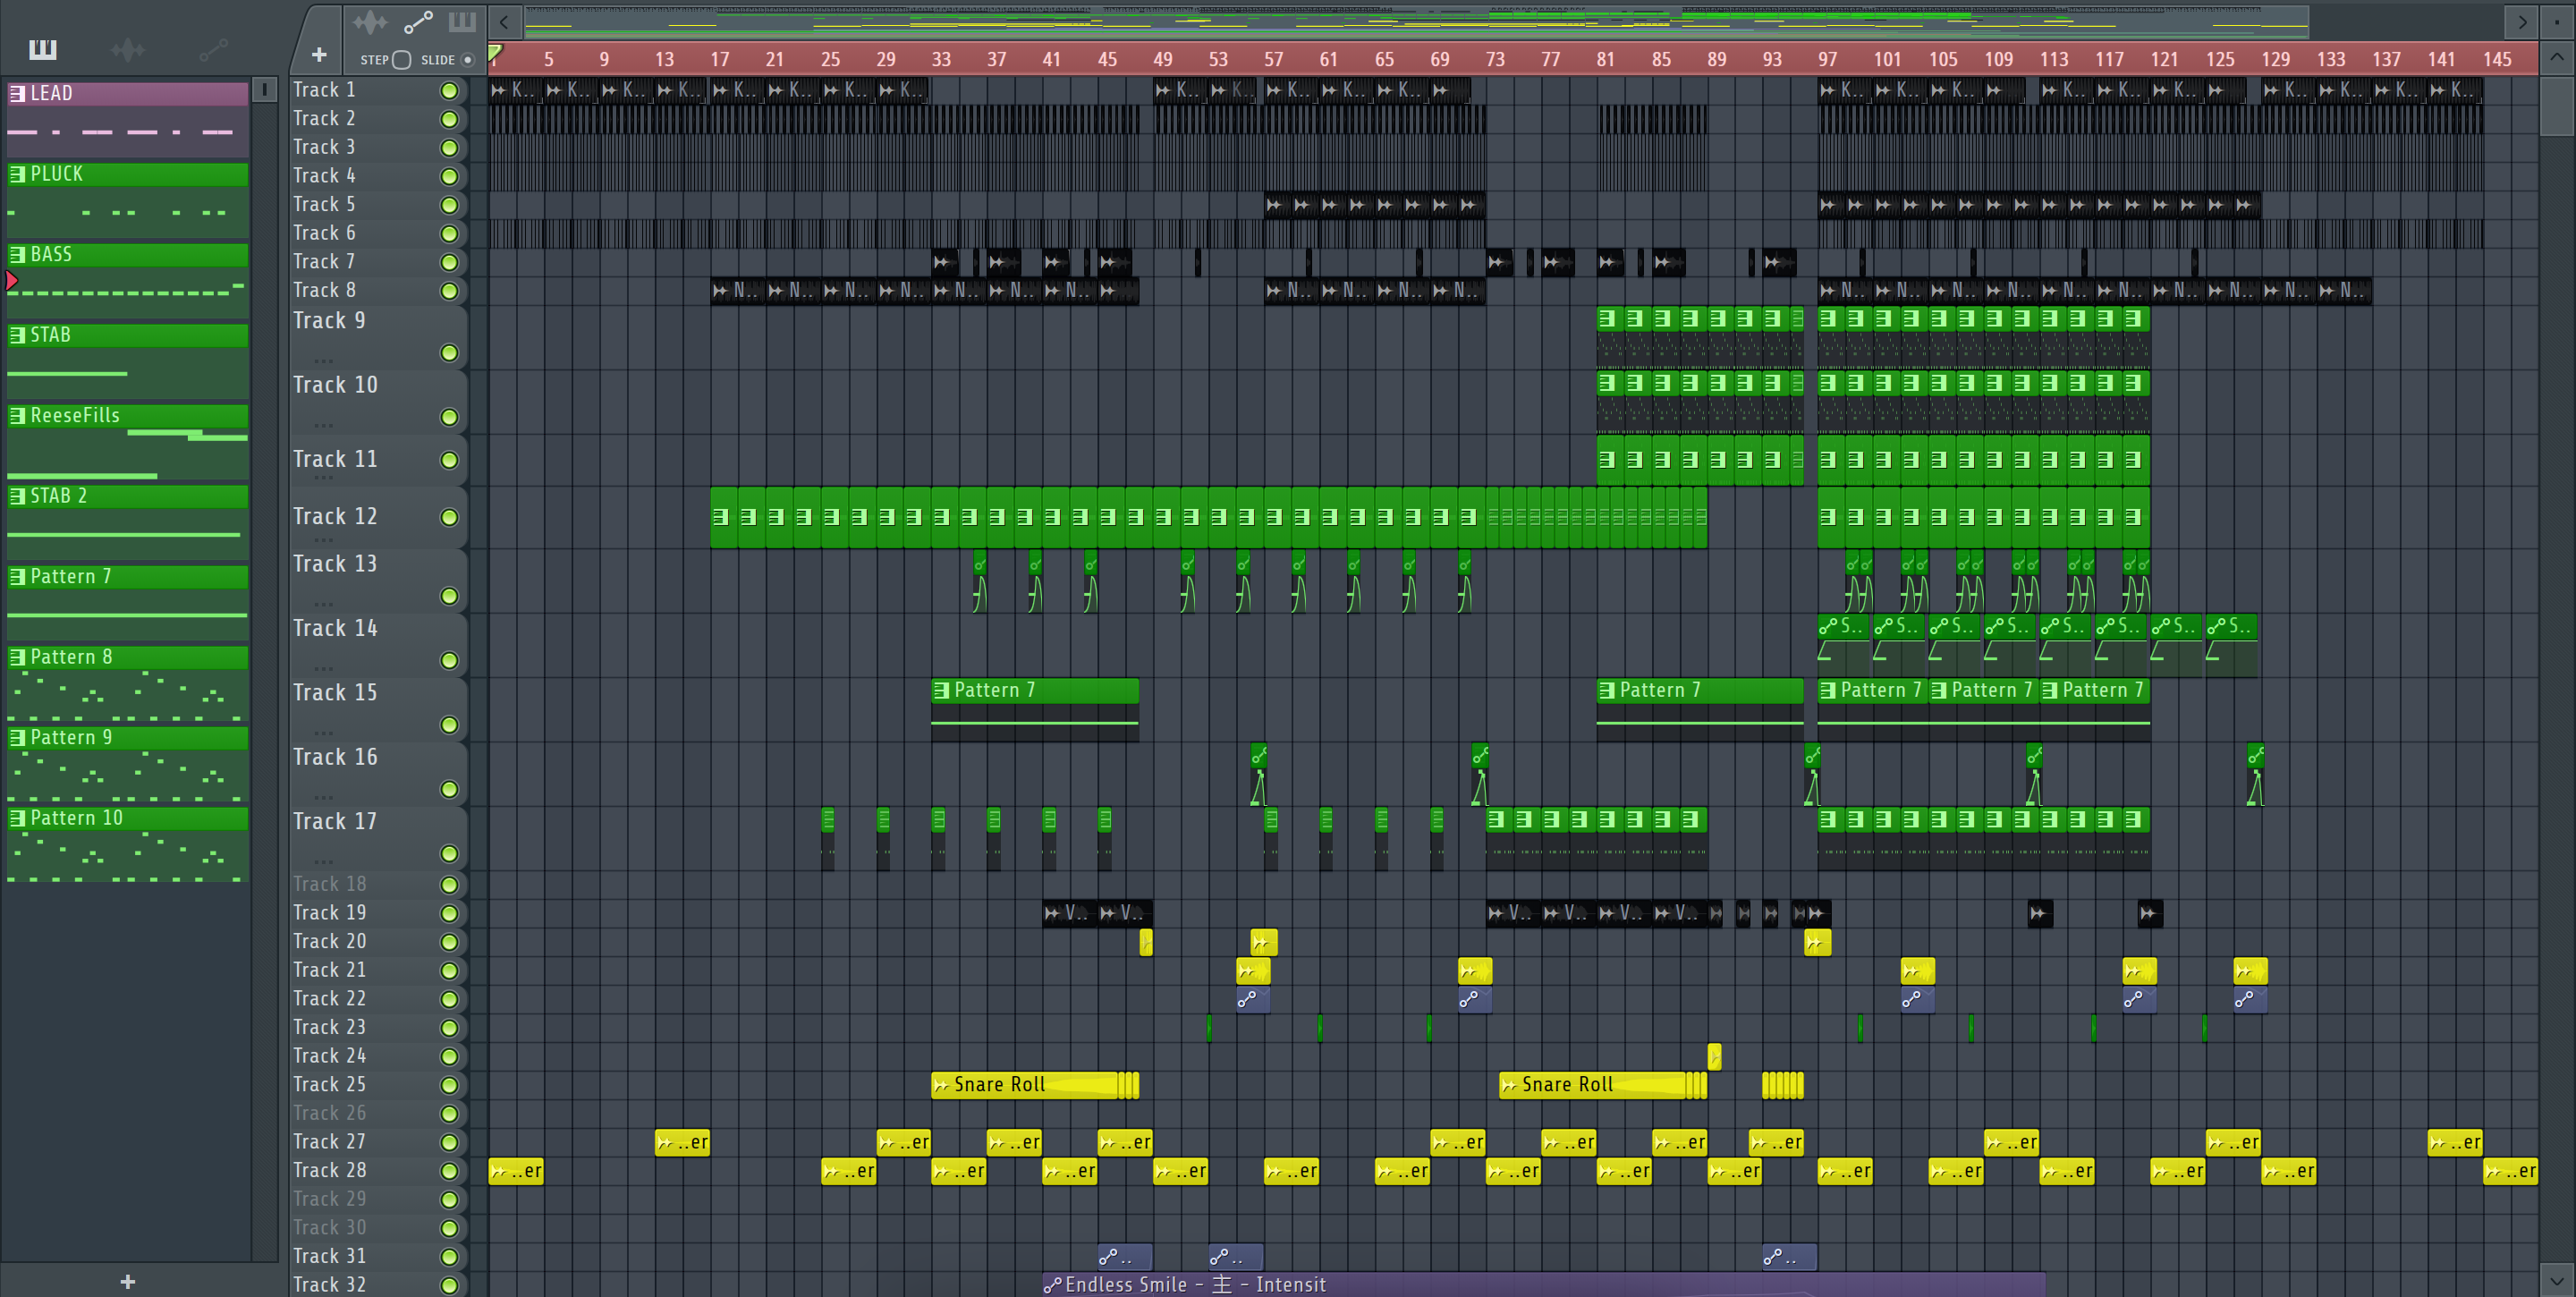The width and height of the screenshot is (2576, 1297).
Task: Select the LEAD pattern in the picker
Action: tap(127, 120)
